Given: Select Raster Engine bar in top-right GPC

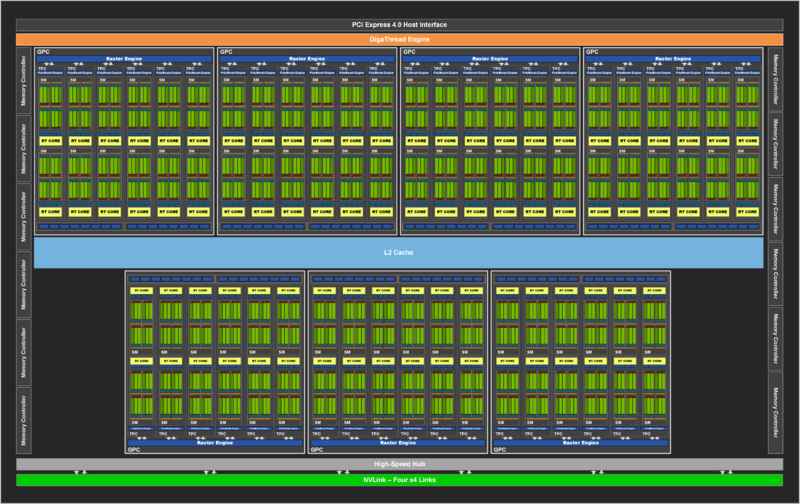Looking at the screenshot, I should [675, 59].
